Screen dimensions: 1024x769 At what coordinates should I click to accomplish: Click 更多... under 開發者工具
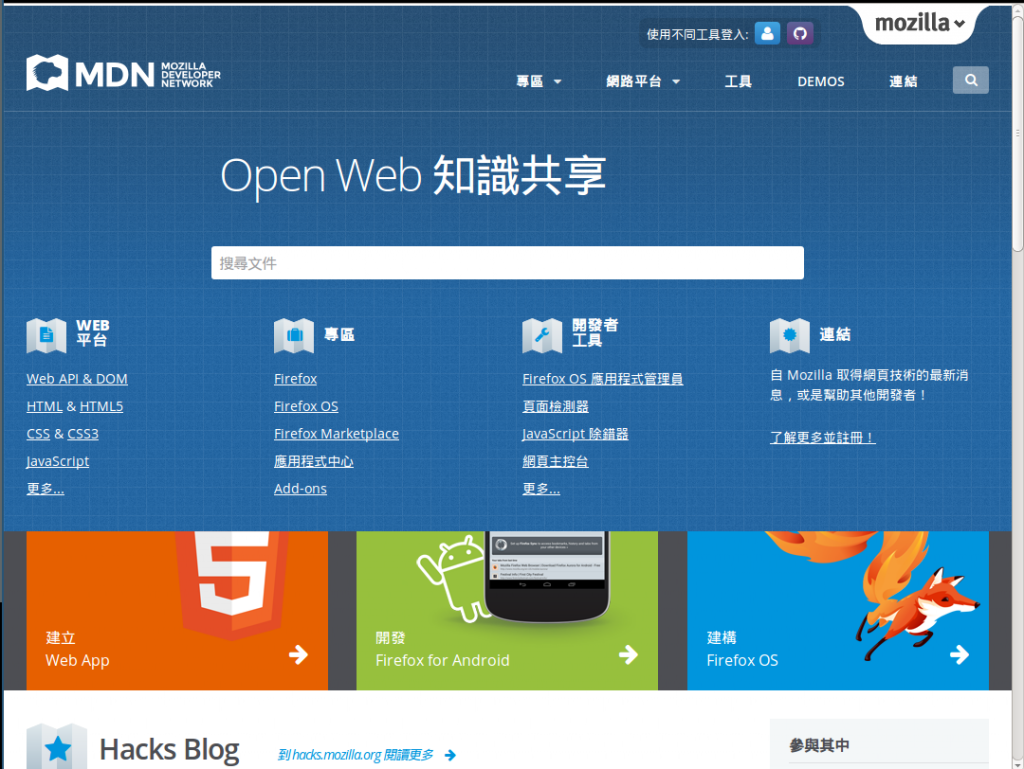(541, 488)
